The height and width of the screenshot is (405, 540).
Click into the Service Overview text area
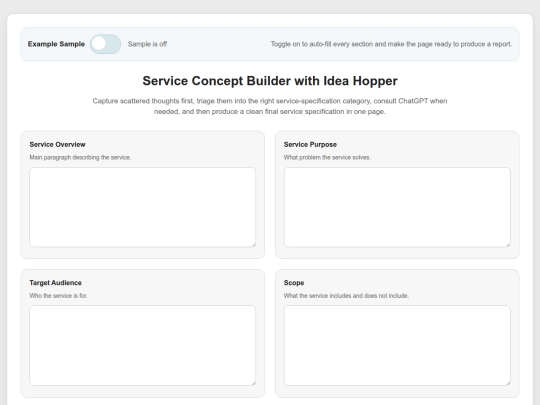point(143,207)
